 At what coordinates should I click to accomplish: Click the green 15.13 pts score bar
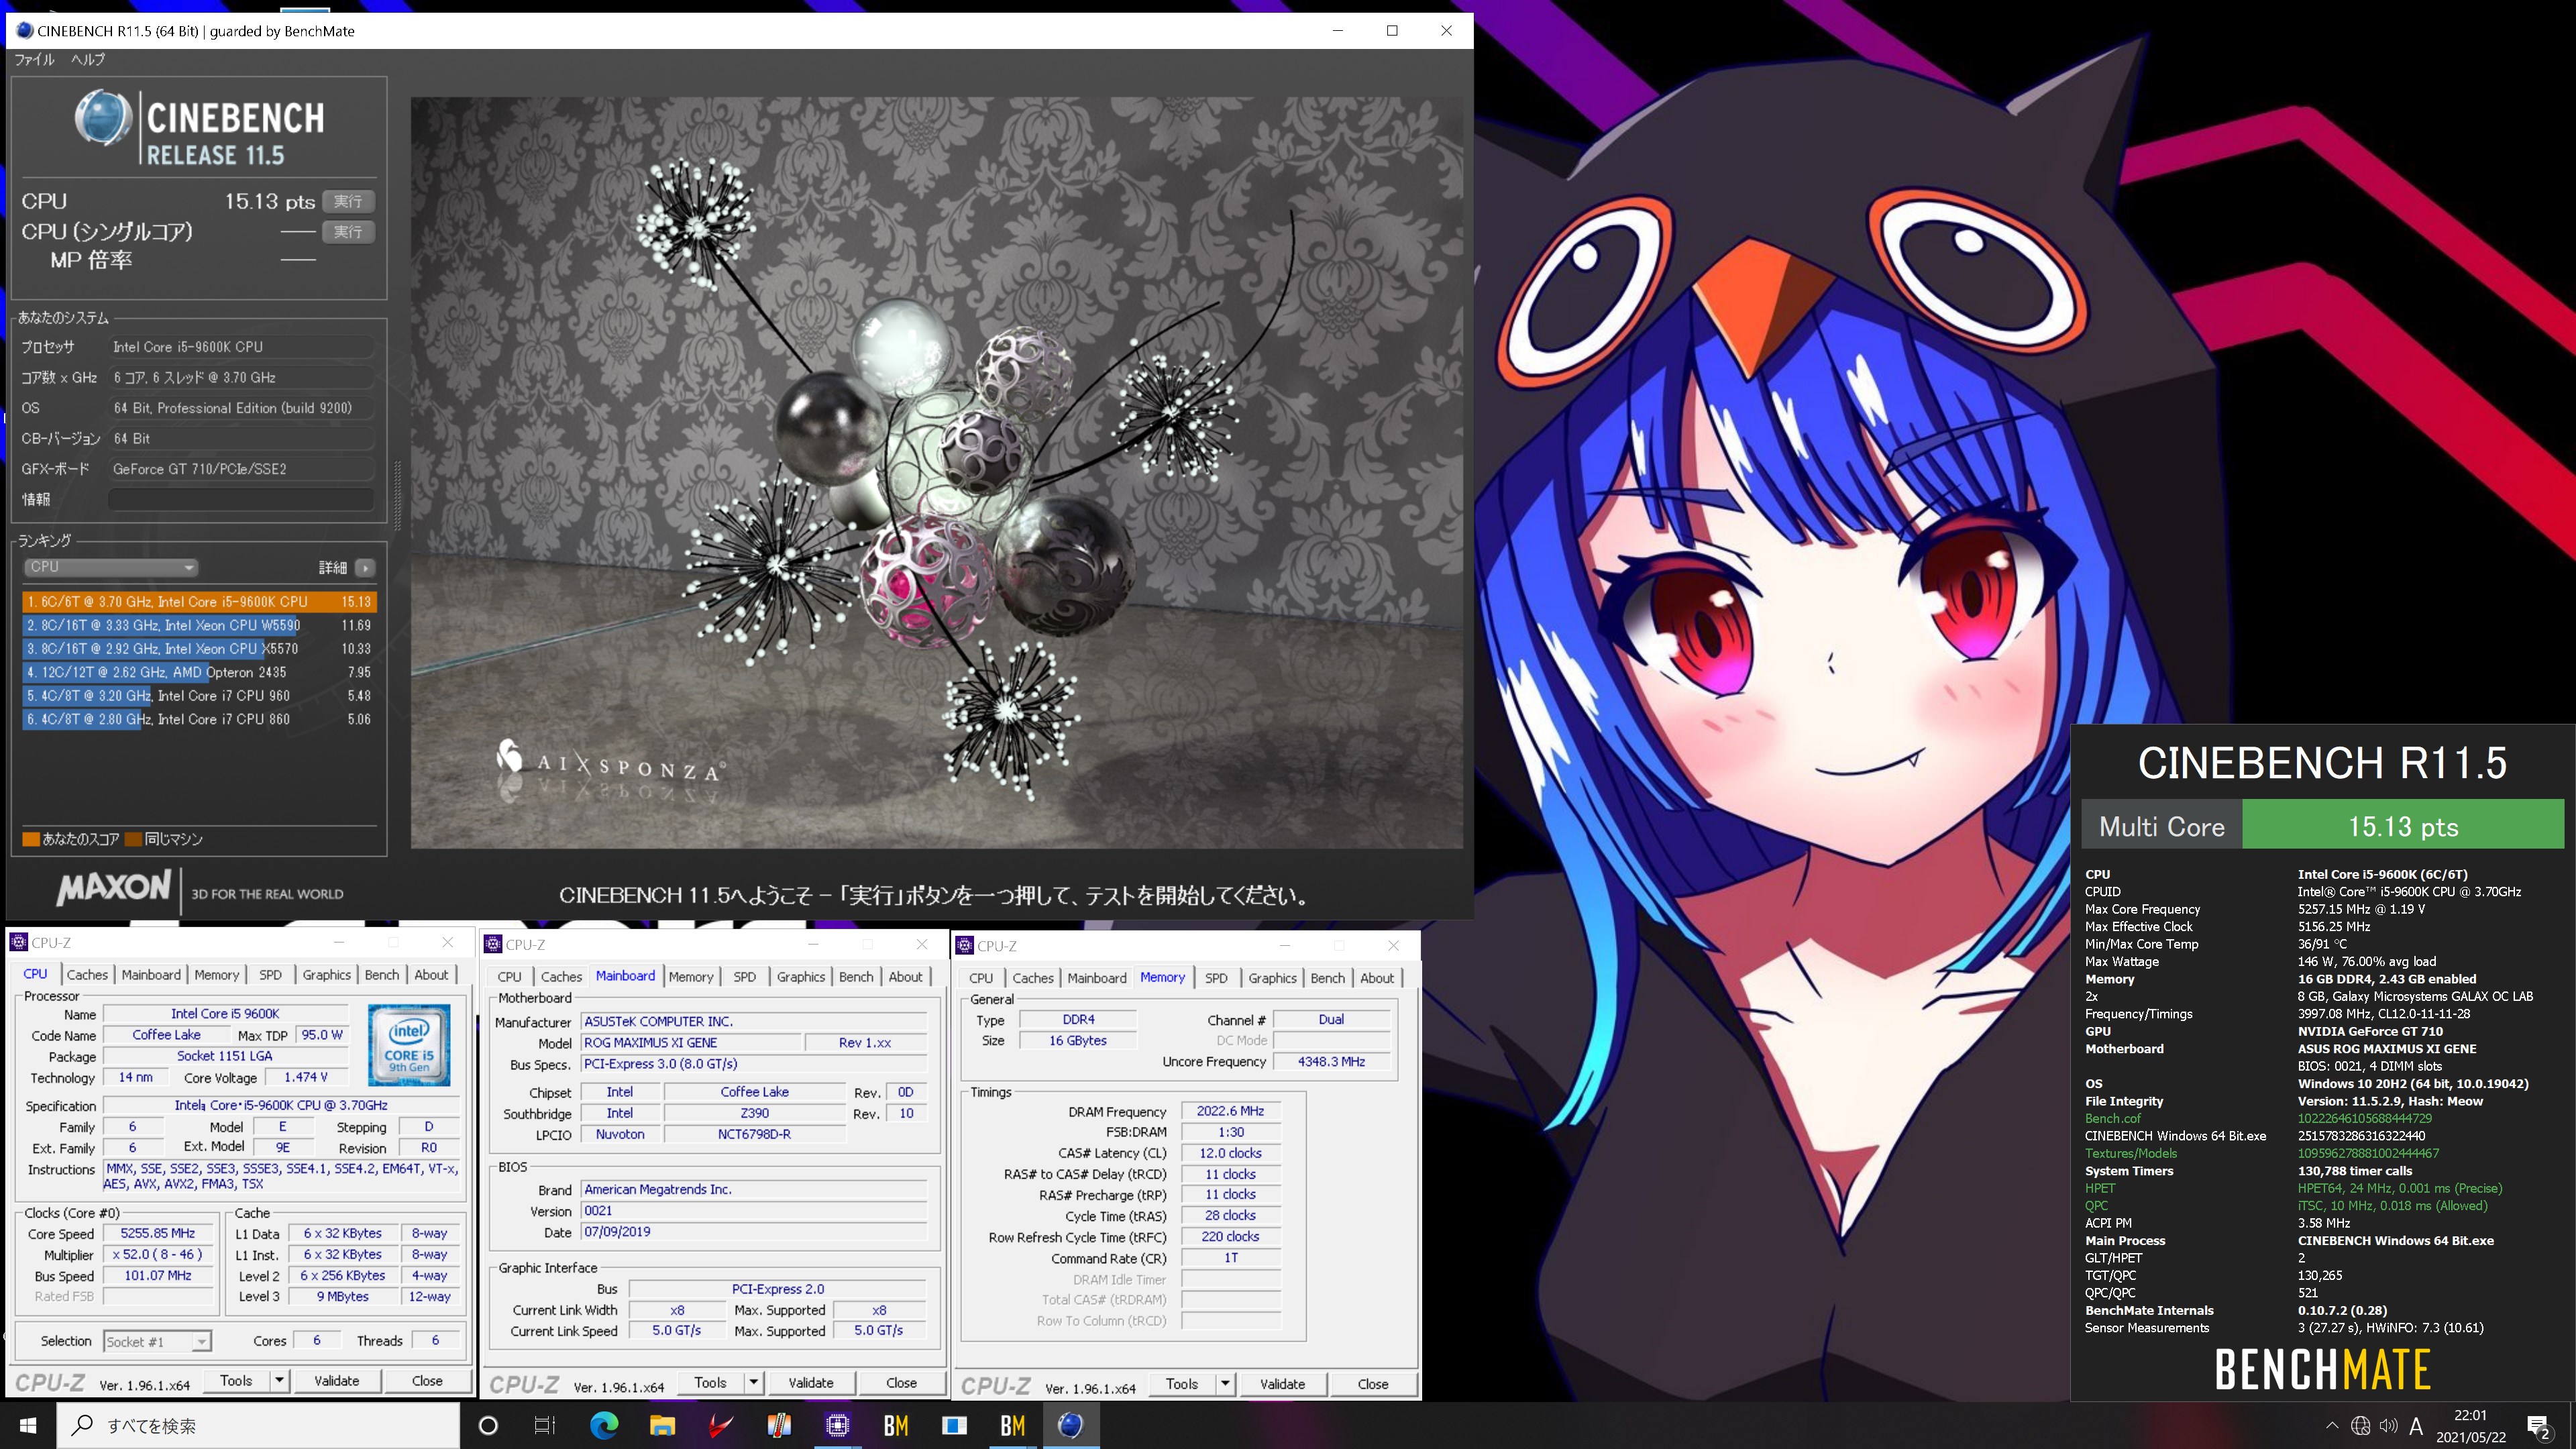[2403, 826]
